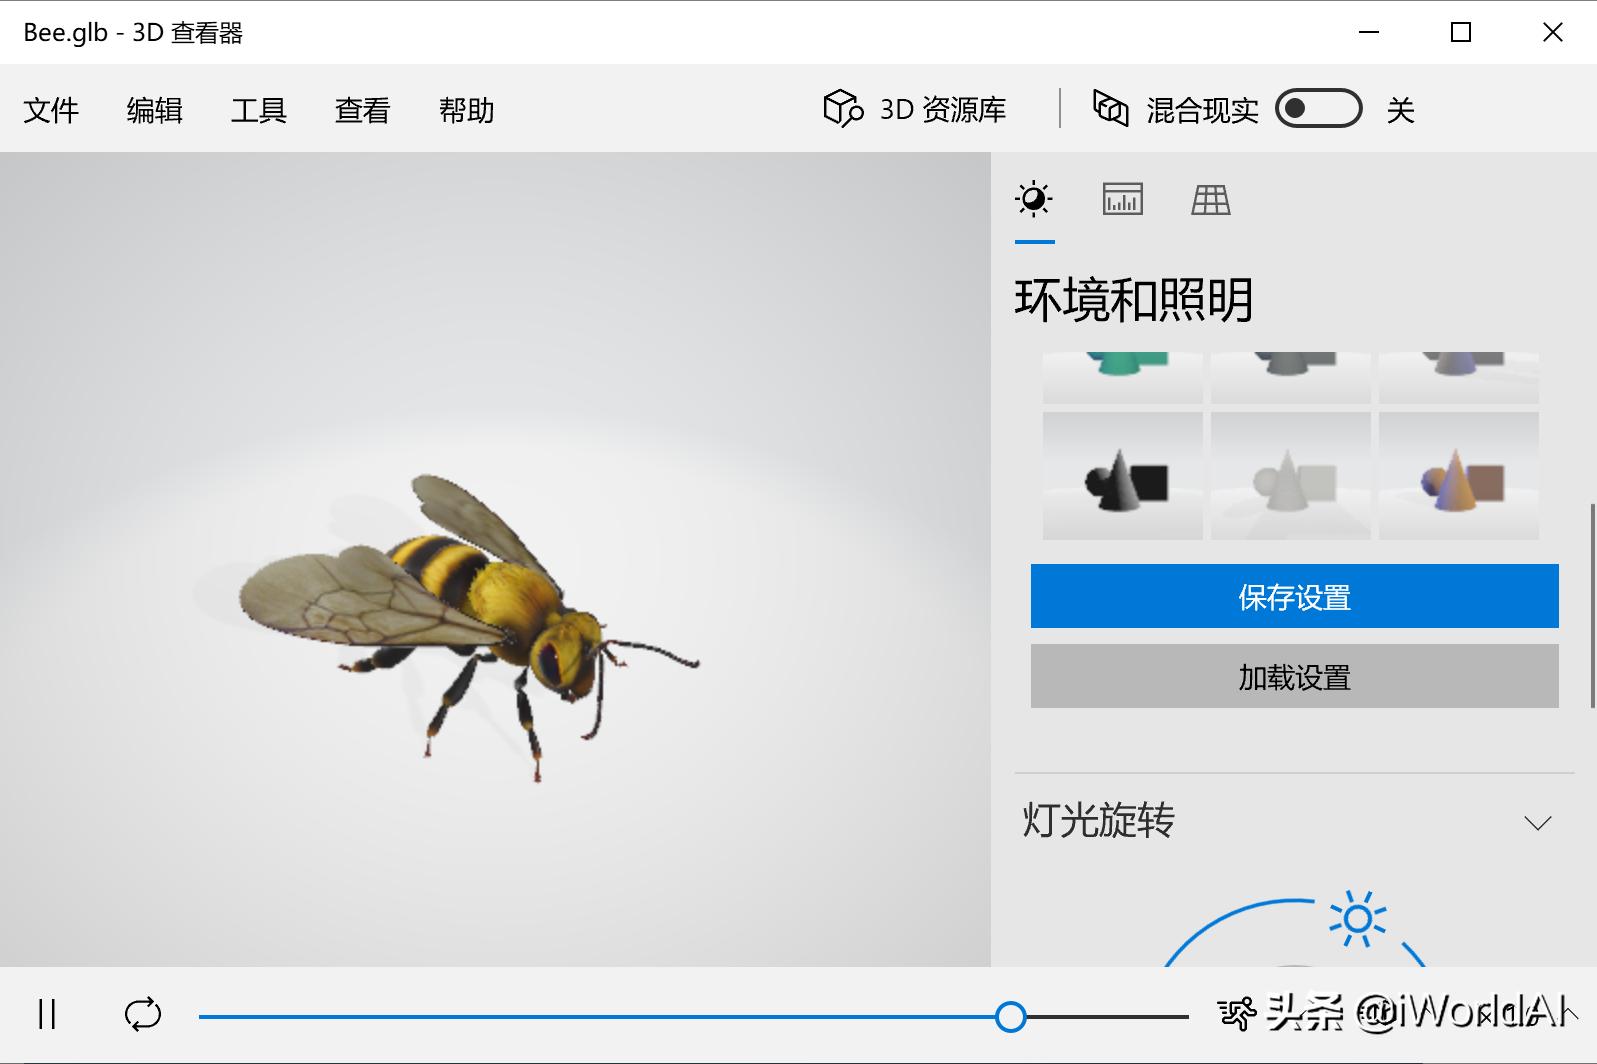Open the 帮助 menu
Screen dimensions: 1597x1064
[x=467, y=110]
